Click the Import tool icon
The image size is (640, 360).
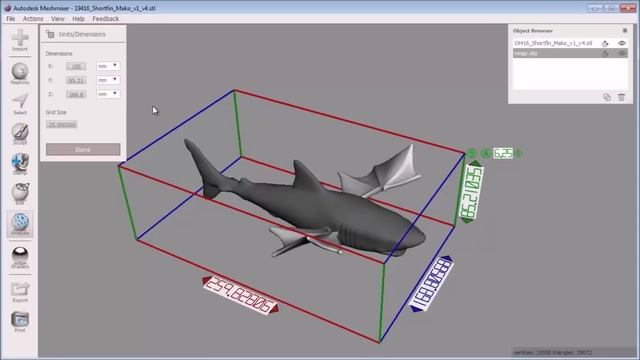point(20,40)
